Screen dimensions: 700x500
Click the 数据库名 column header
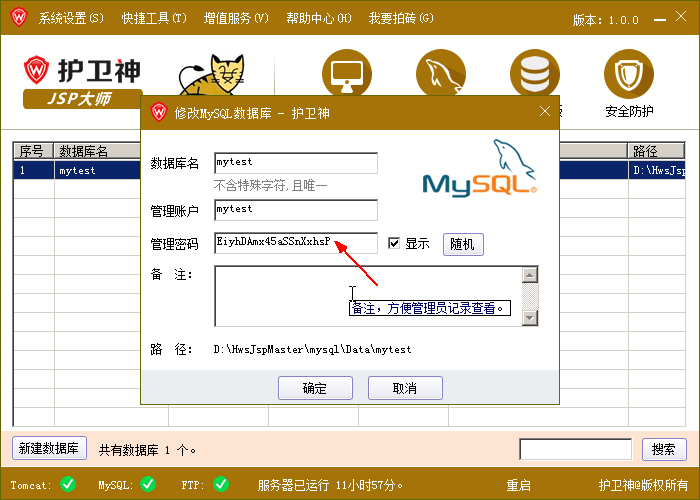click(x=97, y=151)
